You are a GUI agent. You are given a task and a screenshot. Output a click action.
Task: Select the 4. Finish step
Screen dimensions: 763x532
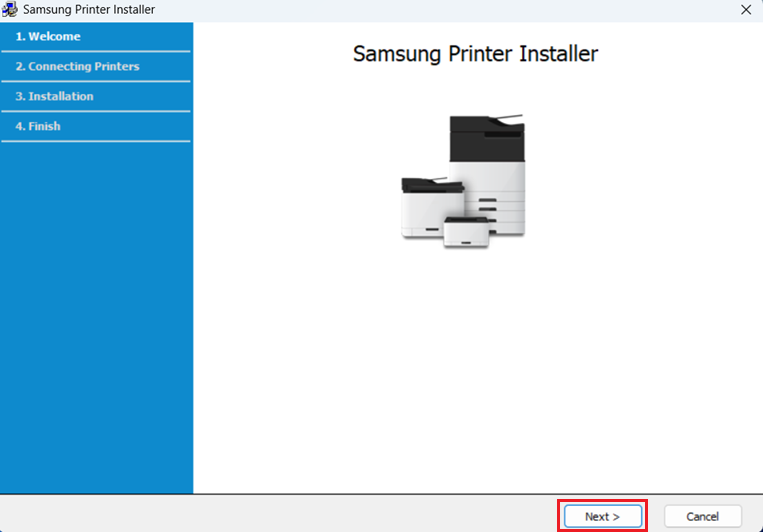tap(38, 126)
